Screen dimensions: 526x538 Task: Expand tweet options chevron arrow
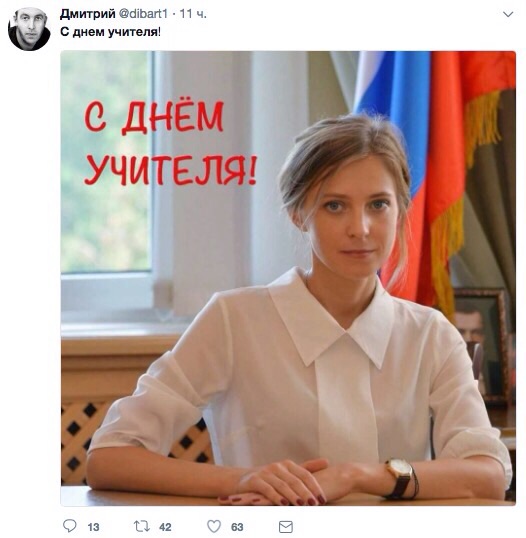coord(508,14)
